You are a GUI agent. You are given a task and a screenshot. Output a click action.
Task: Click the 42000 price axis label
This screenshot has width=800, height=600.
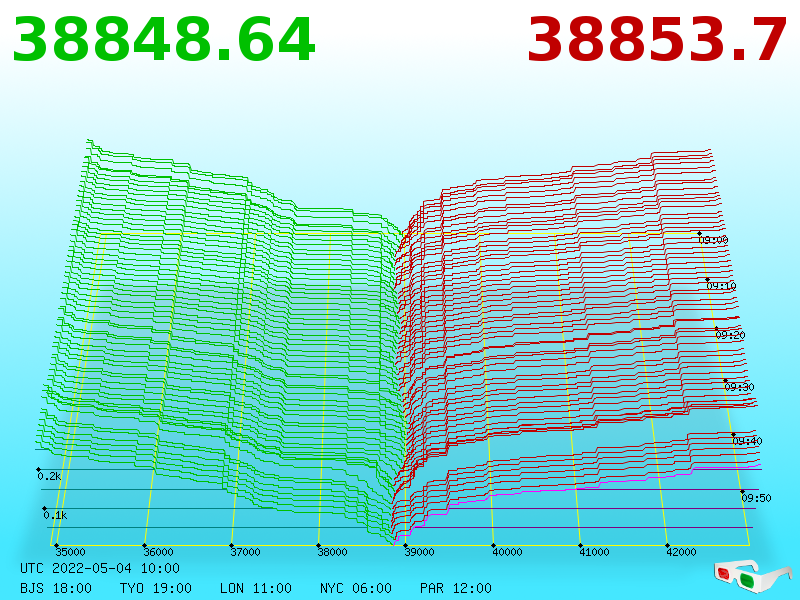click(x=682, y=552)
